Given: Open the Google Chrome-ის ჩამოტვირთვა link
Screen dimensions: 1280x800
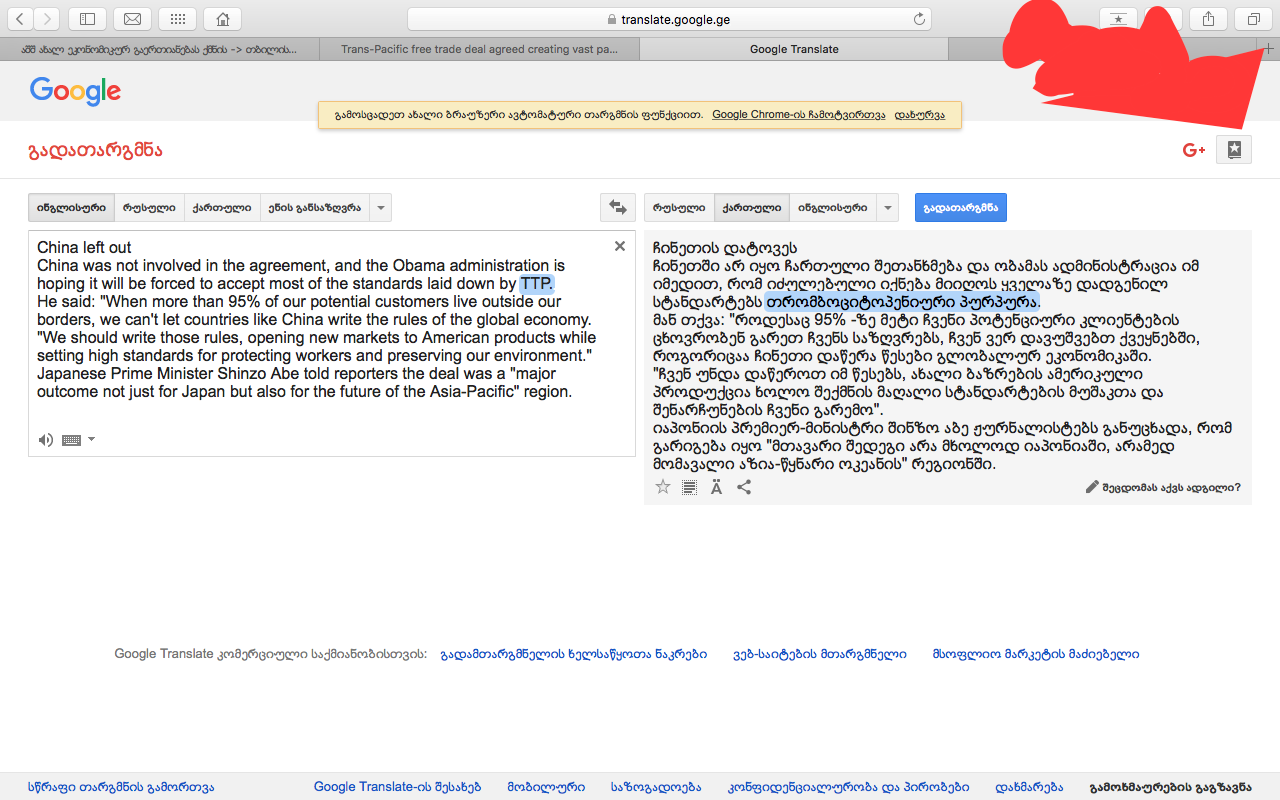Looking at the screenshot, I should [x=798, y=115].
